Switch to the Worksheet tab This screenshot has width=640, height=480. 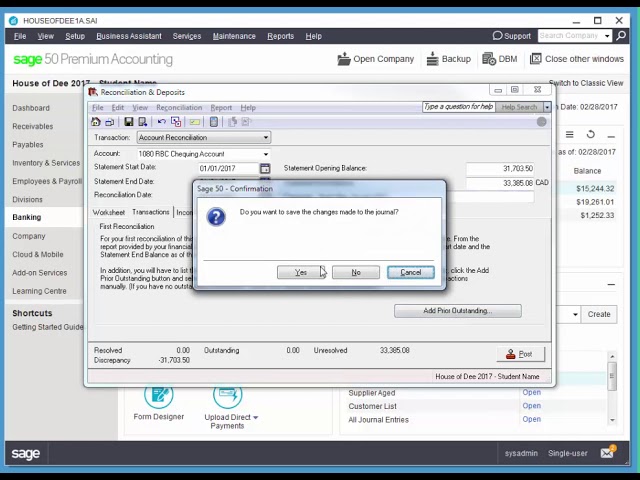109,212
